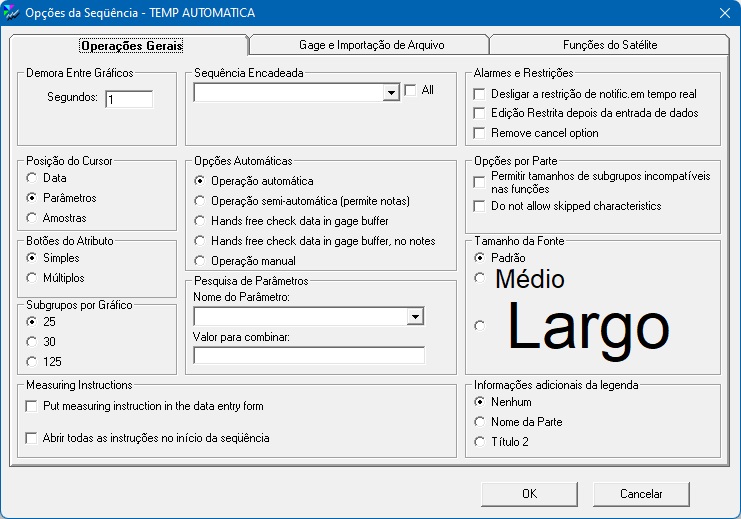Switch to the Operações Gerais tab
Screen dimensions: 741x519
132,45
